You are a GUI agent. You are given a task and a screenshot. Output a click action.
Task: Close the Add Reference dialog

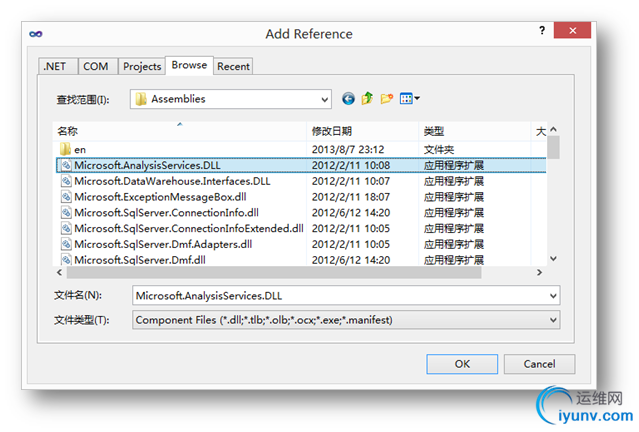(x=572, y=31)
